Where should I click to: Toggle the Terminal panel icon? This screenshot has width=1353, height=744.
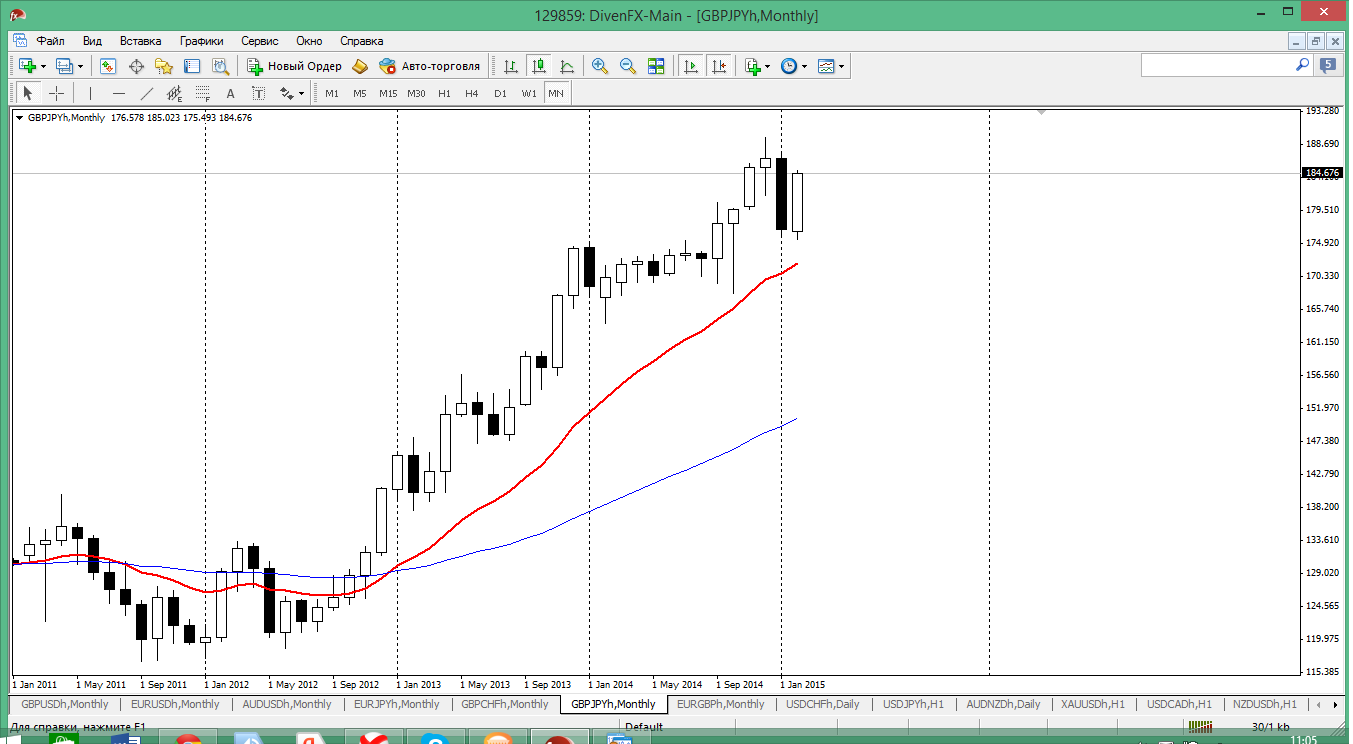(x=192, y=66)
